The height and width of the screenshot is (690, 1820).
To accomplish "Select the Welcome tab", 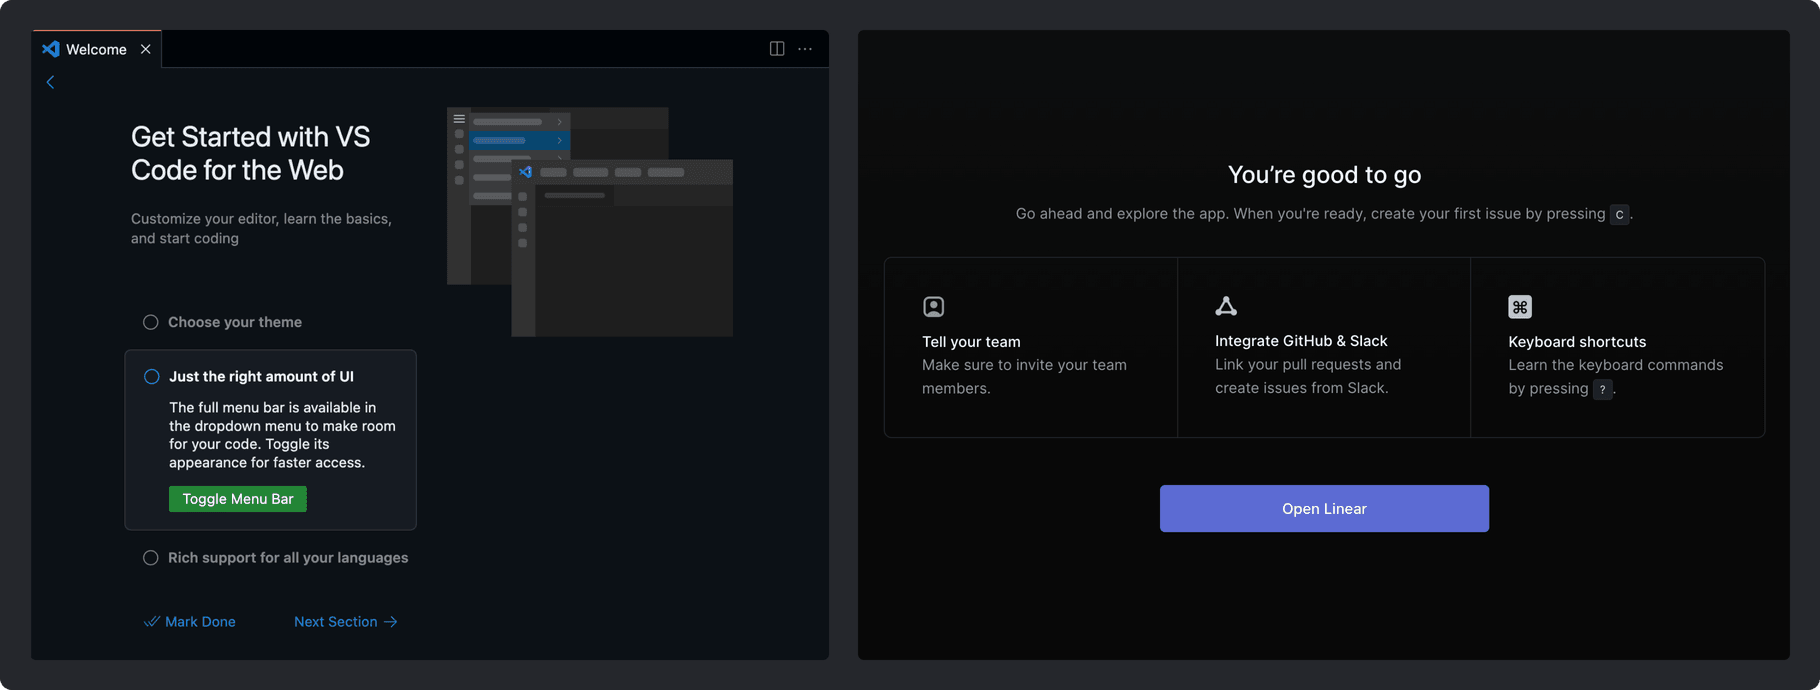I will (x=97, y=49).
